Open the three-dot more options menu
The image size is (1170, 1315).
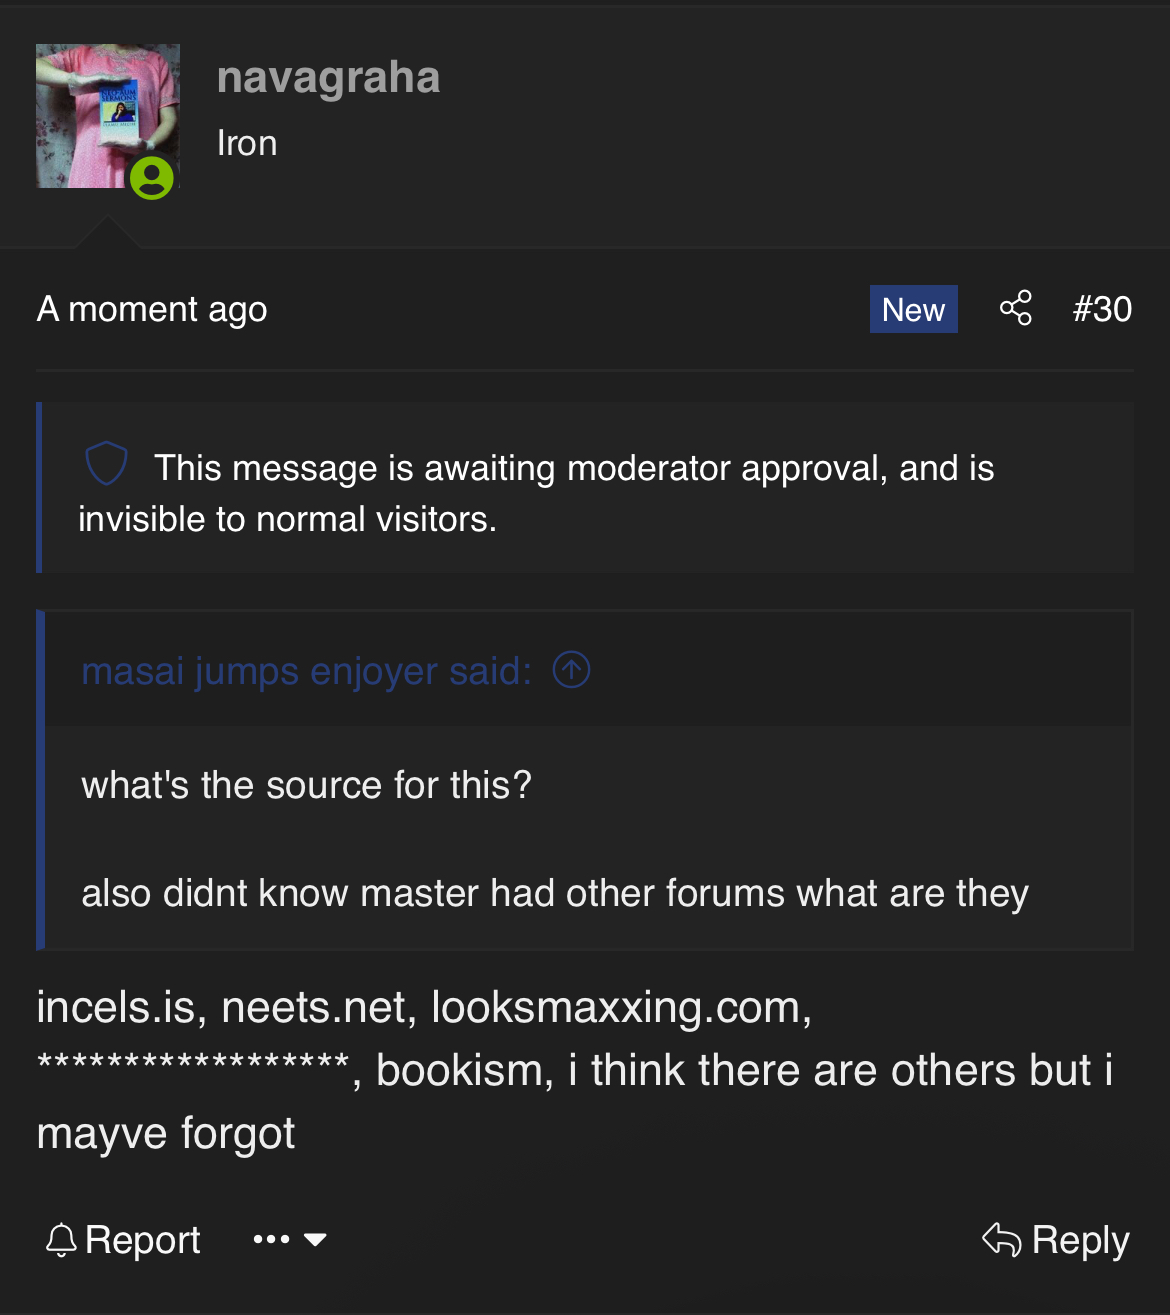pyautogui.click(x=271, y=1240)
